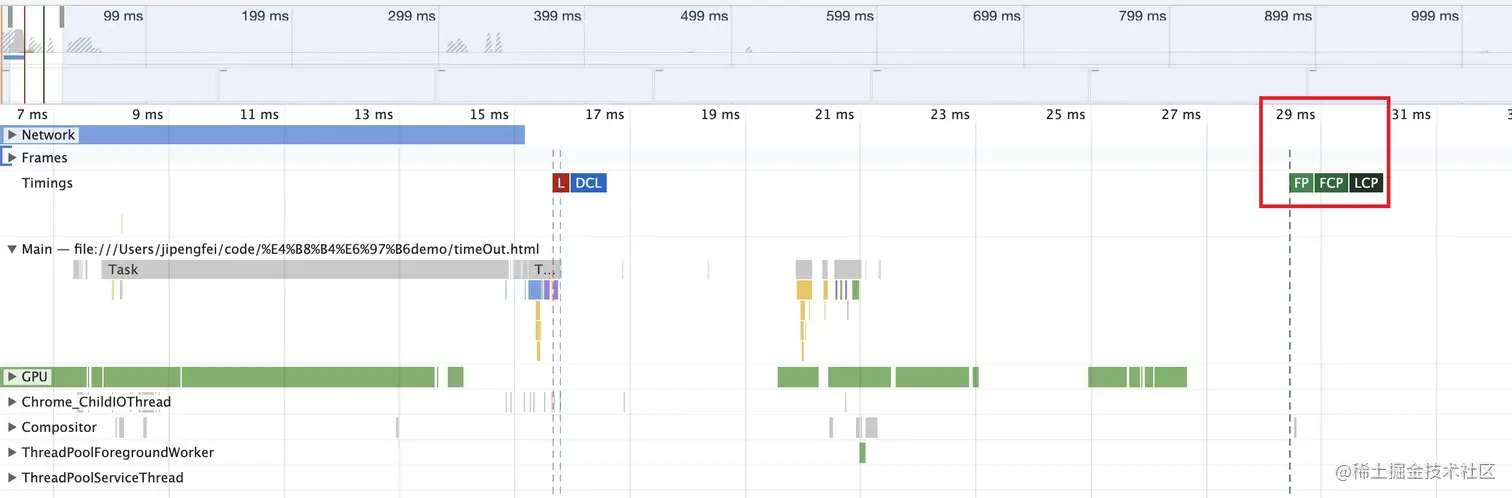Select the red L load marker
Image resolution: width=1512 pixels, height=498 pixels.
(561, 183)
